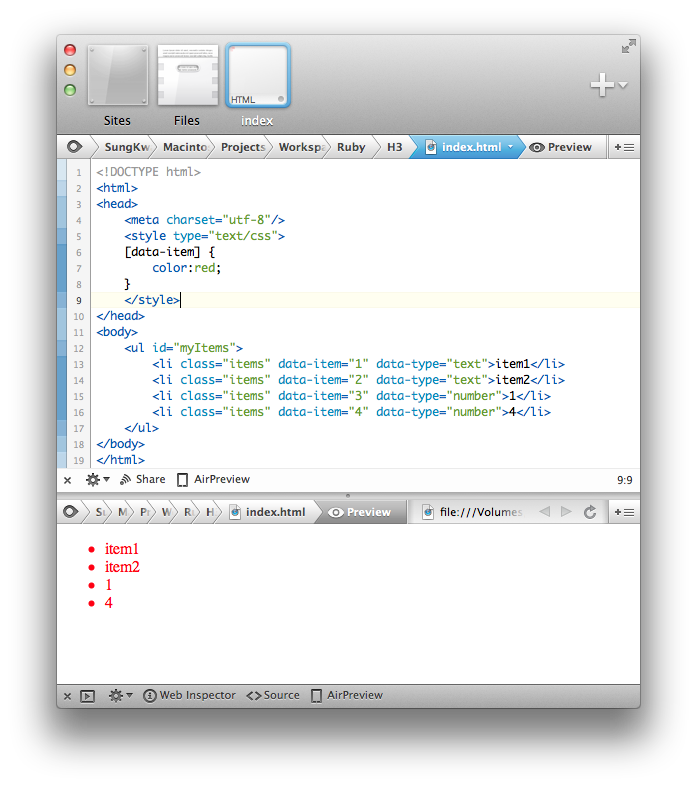Reload the preview with refresh icon
This screenshot has height=787, width=697.
point(590,512)
